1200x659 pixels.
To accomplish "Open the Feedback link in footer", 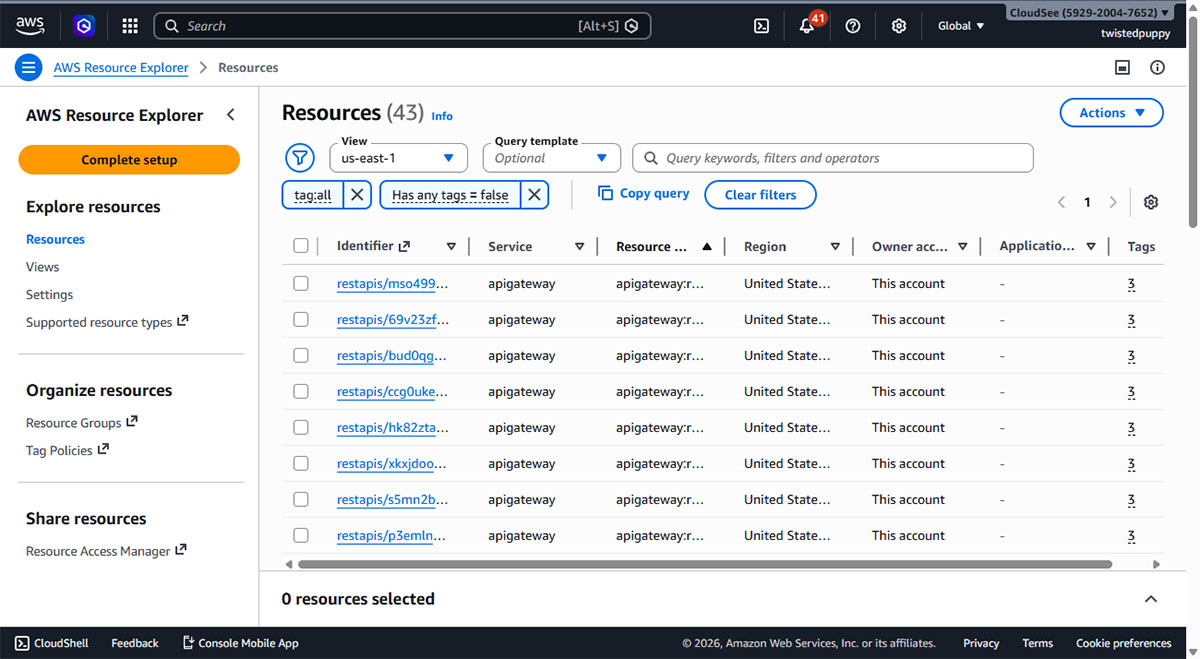I will point(135,643).
